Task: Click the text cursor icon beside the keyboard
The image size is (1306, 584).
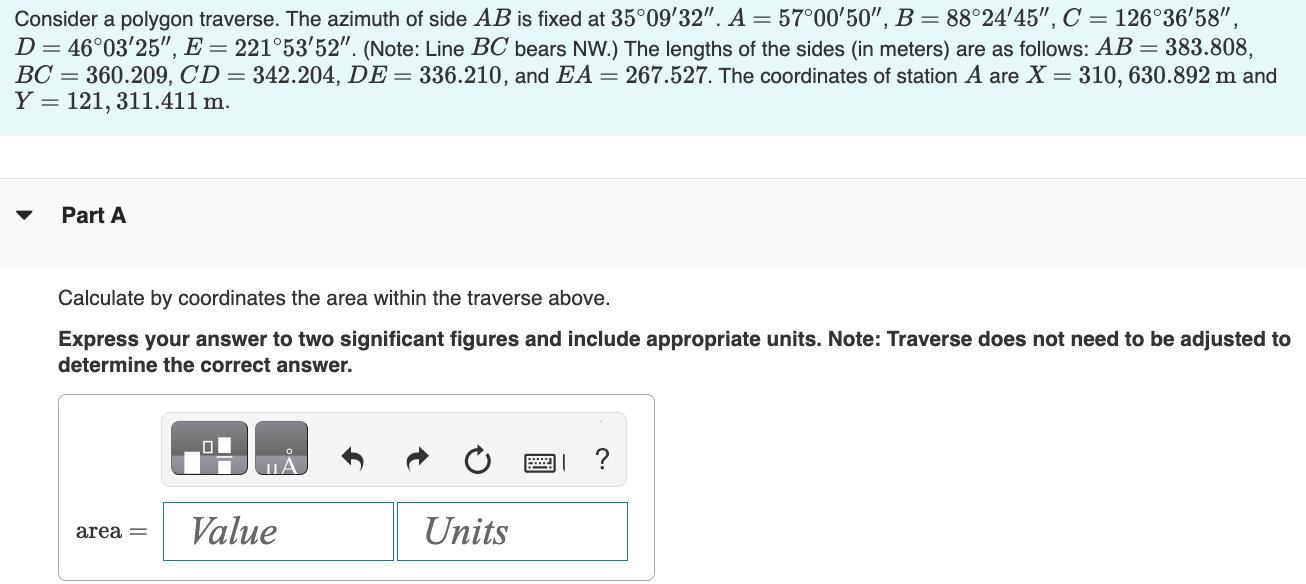Action: click(x=562, y=460)
